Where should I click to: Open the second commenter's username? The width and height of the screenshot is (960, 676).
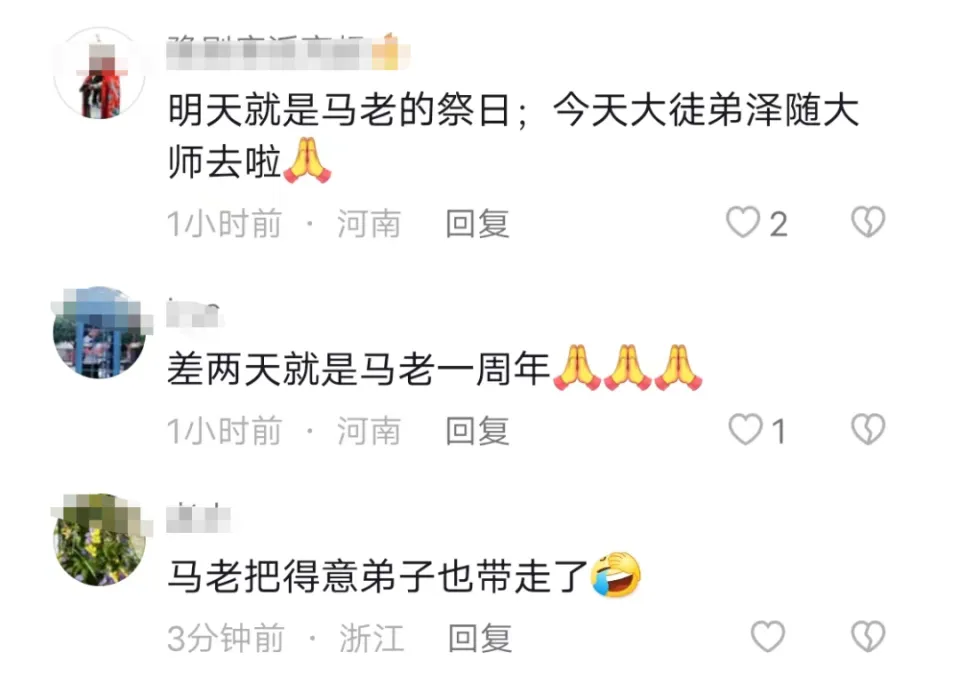[x=193, y=313]
